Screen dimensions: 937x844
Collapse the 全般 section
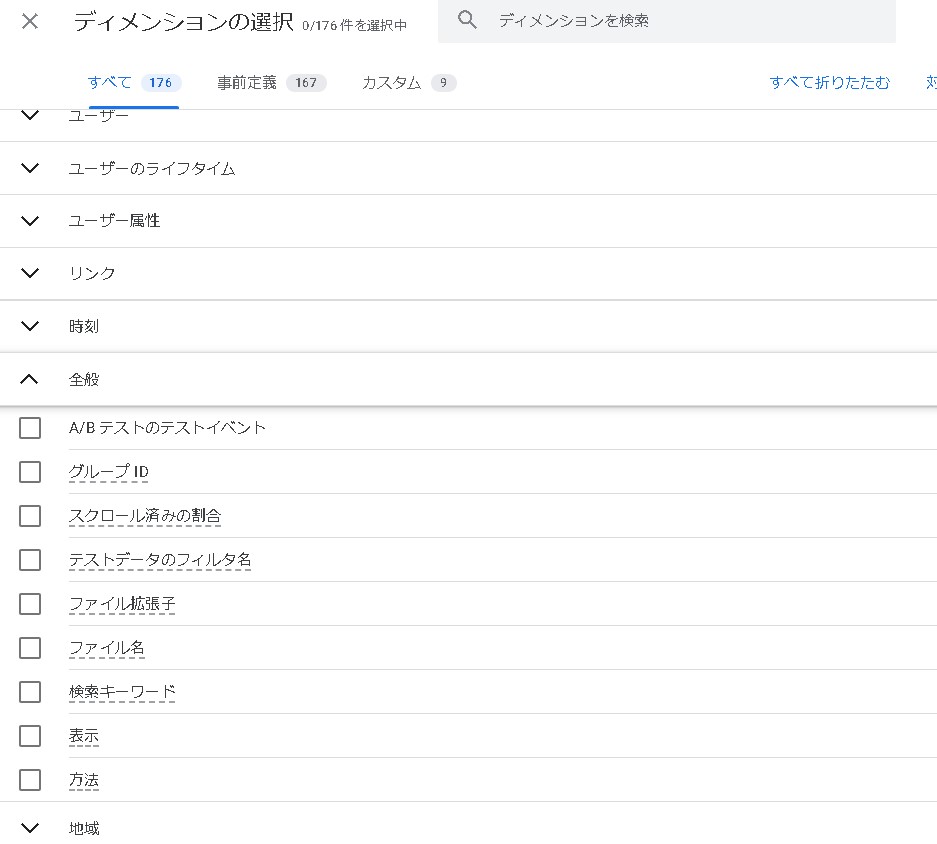30,379
